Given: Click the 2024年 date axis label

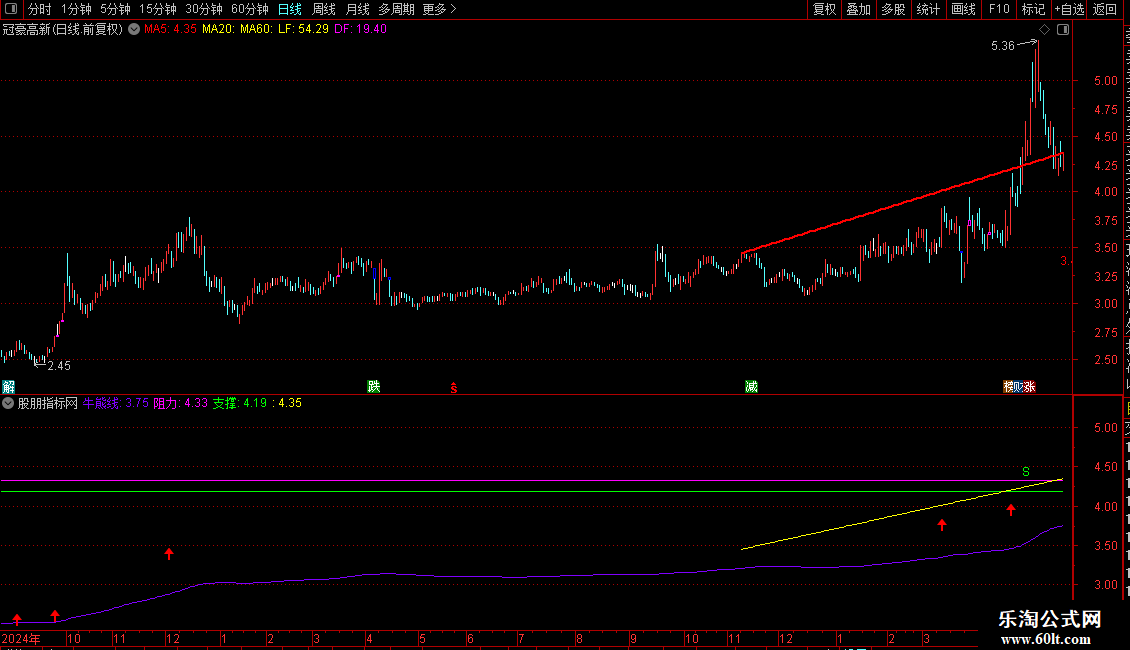Looking at the screenshot, I should tap(21, 638).
